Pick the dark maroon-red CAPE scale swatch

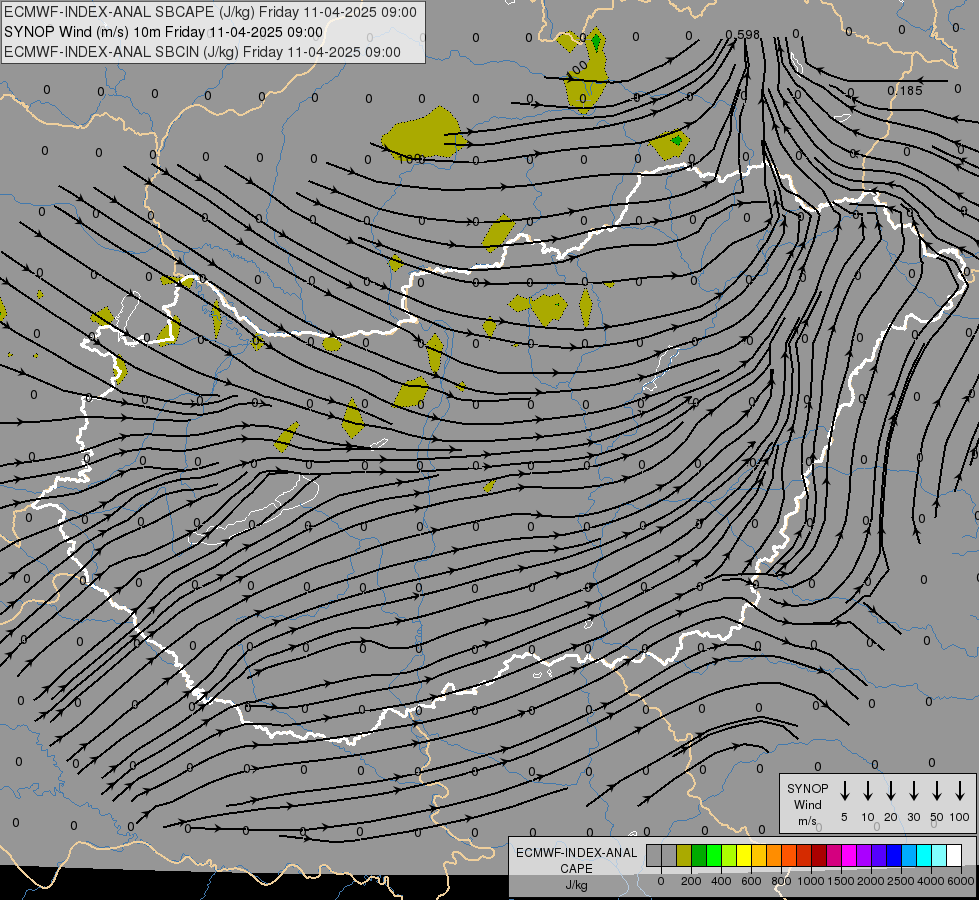click(819, 856)
